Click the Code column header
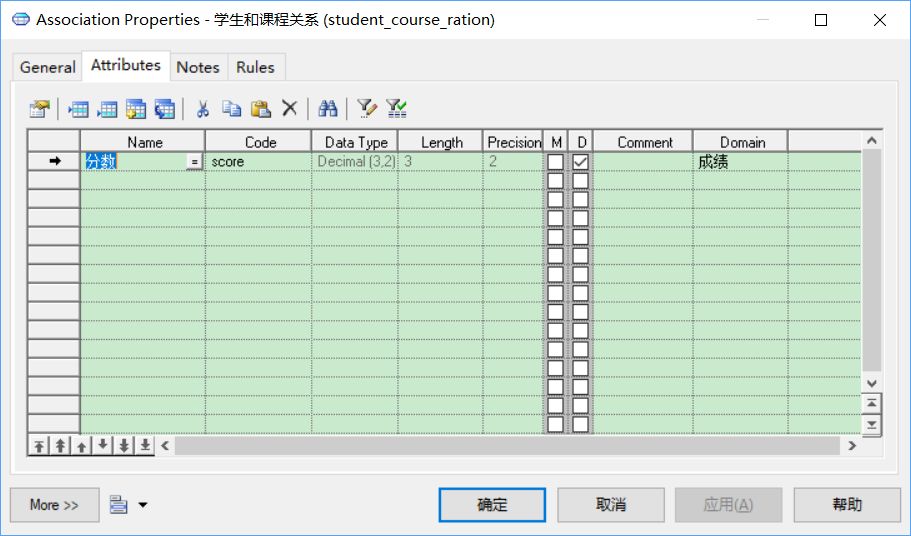 click(x=259, y=142)
